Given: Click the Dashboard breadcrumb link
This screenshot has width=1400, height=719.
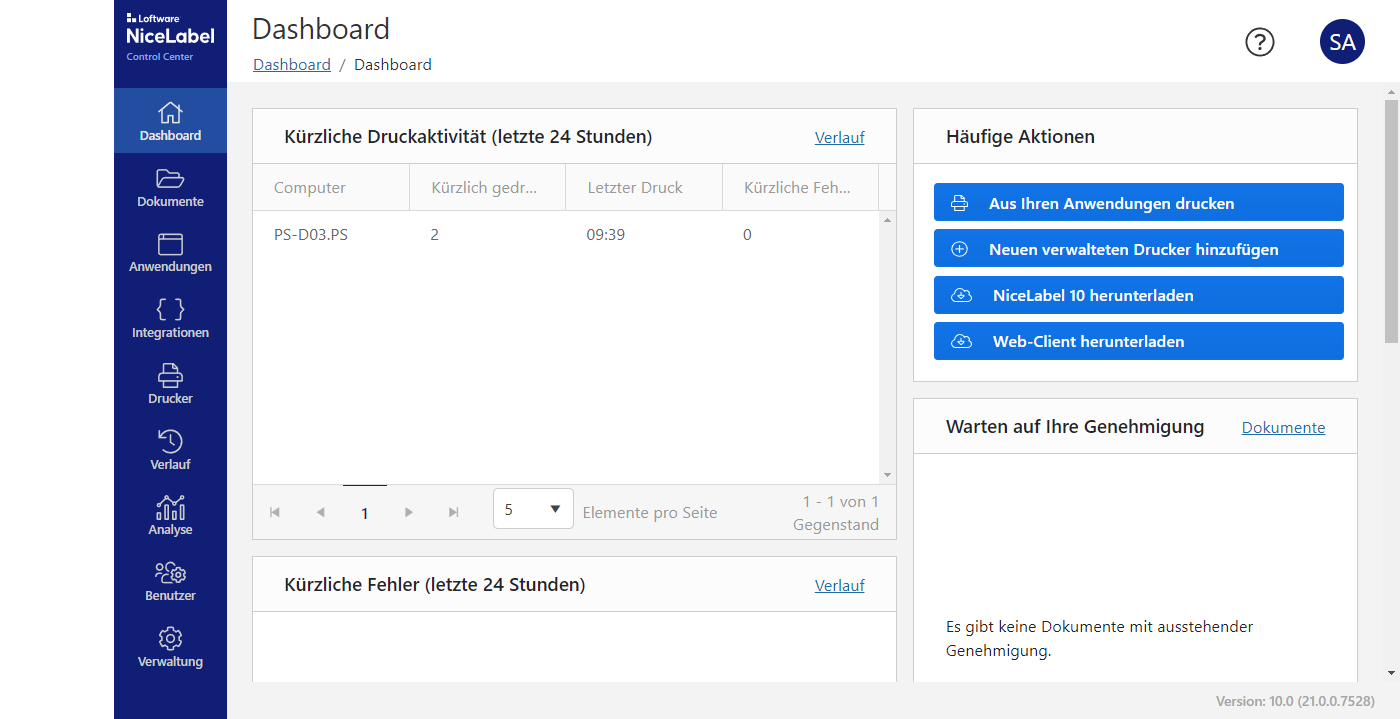Looking at the screenshot, I should [292, 64].
